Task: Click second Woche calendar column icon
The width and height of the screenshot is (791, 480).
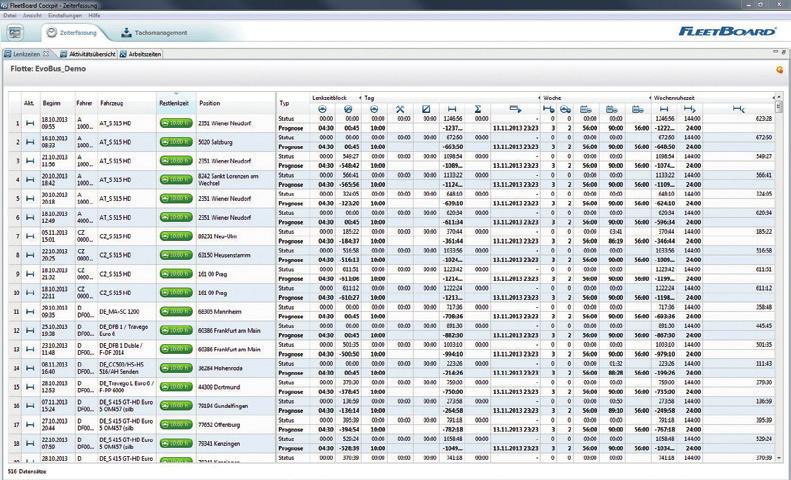Action: 611,109
